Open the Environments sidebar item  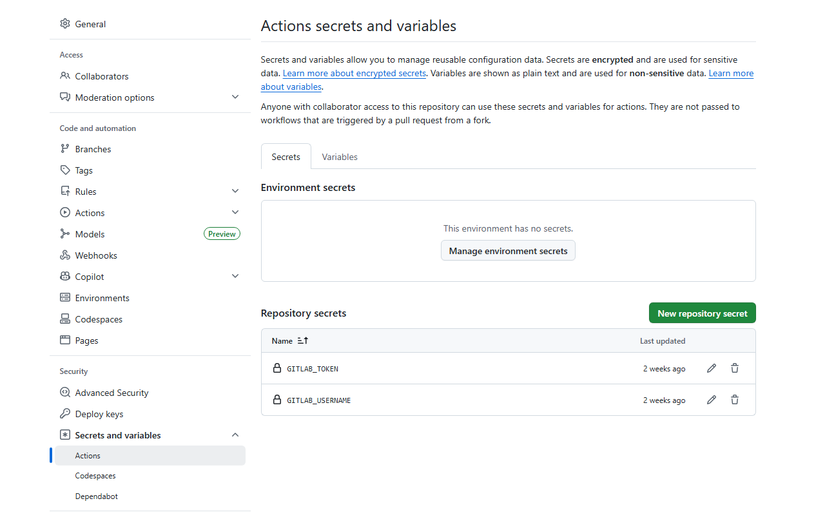click(102, 298)
